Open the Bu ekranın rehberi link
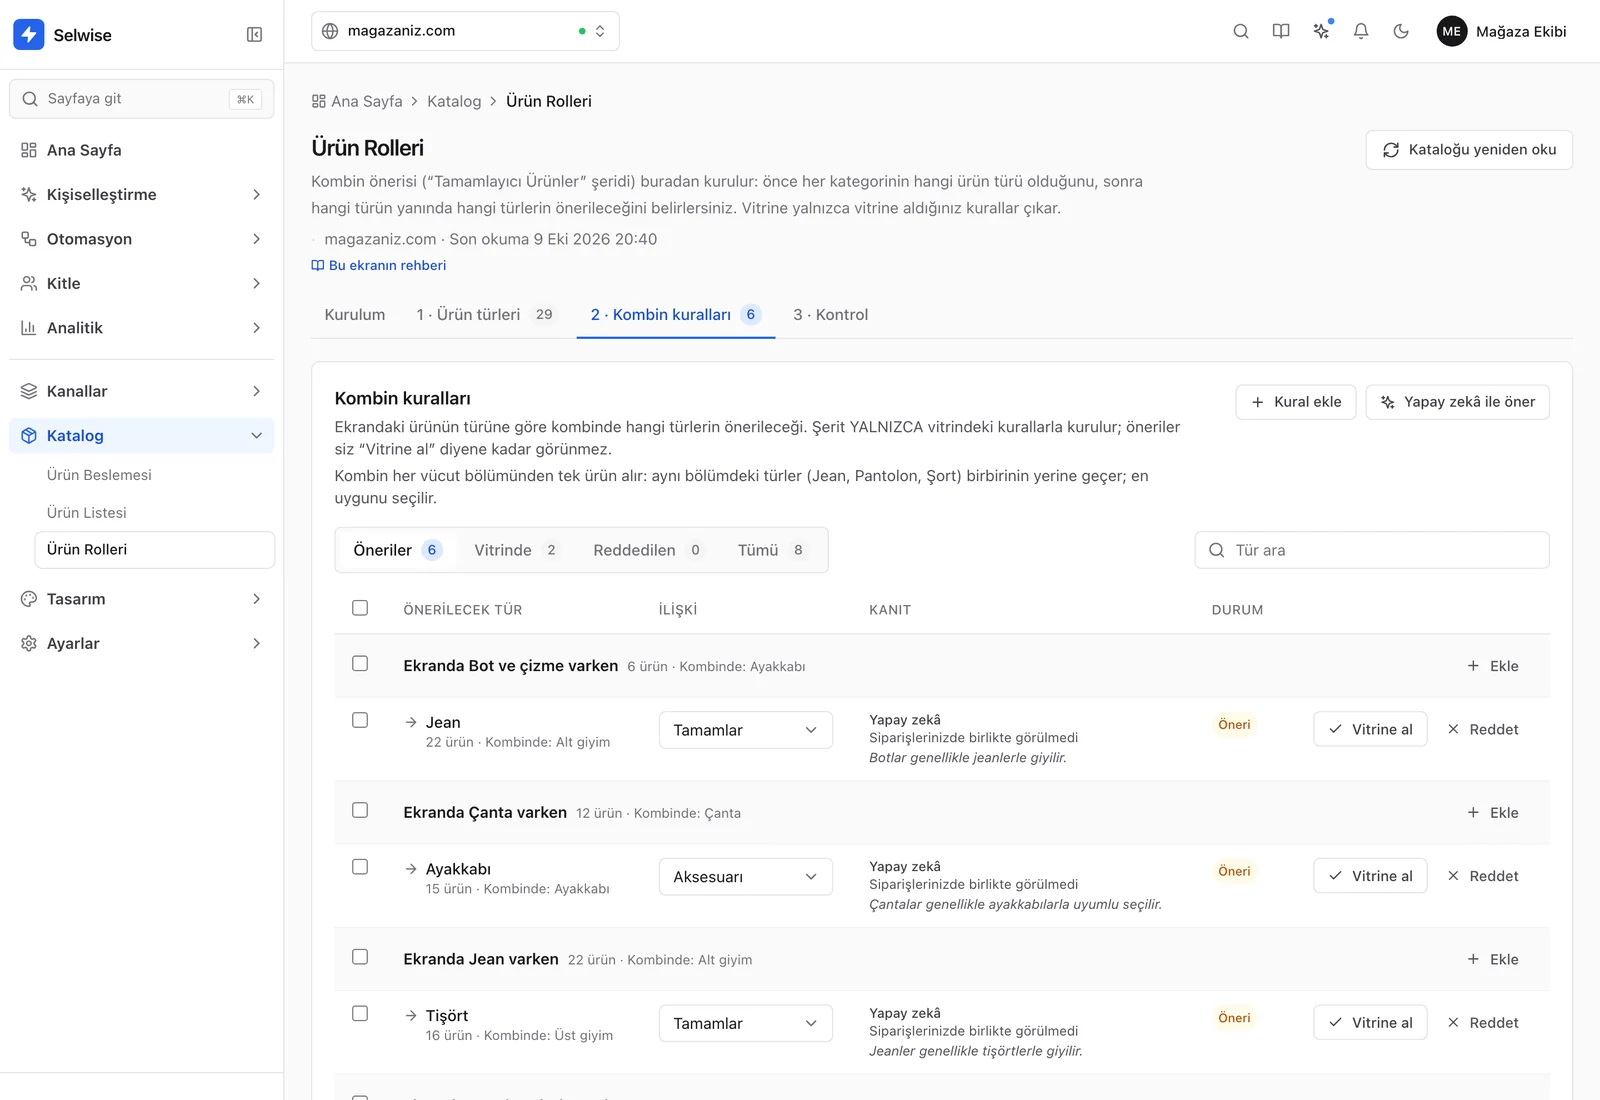The image size is (1600, 1100). 379,265
